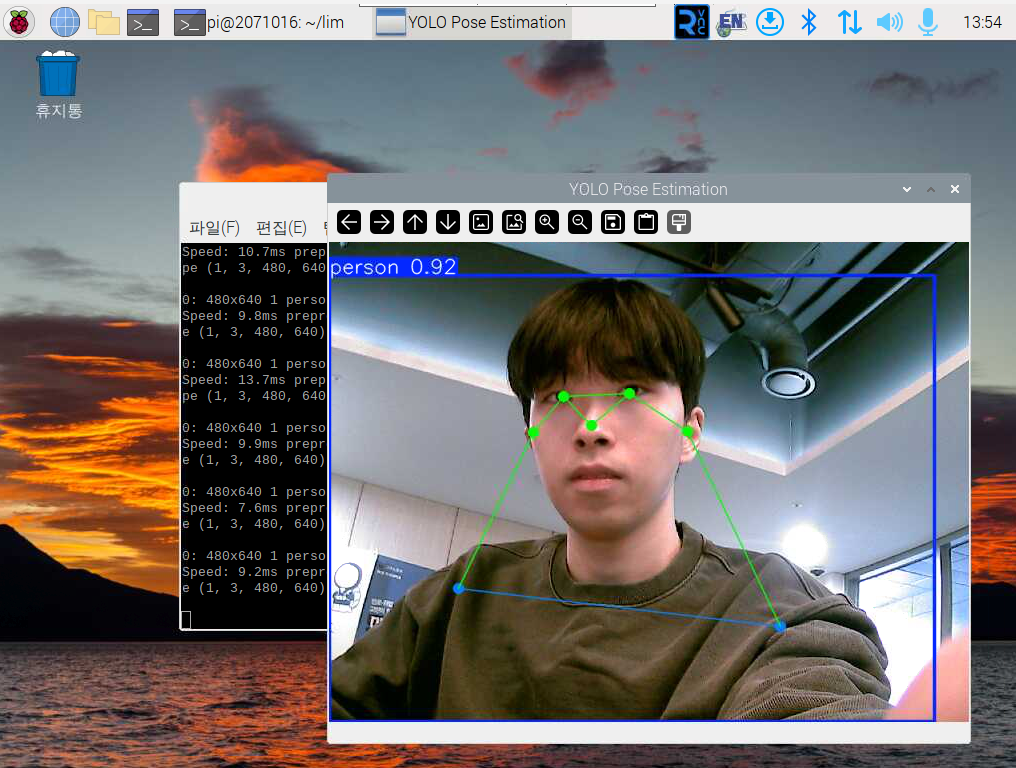Click the pan up arrow in YOLO toolbar
This screenshot has width=1016, height=768.
(415, 222)
